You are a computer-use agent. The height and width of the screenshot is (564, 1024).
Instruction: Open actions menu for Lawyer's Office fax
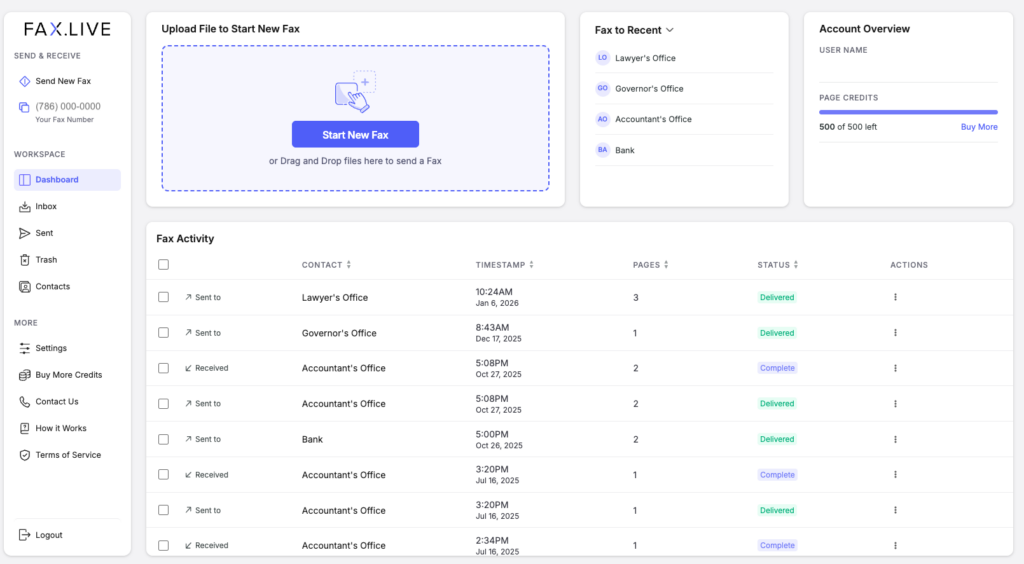[x=895, y=297]
